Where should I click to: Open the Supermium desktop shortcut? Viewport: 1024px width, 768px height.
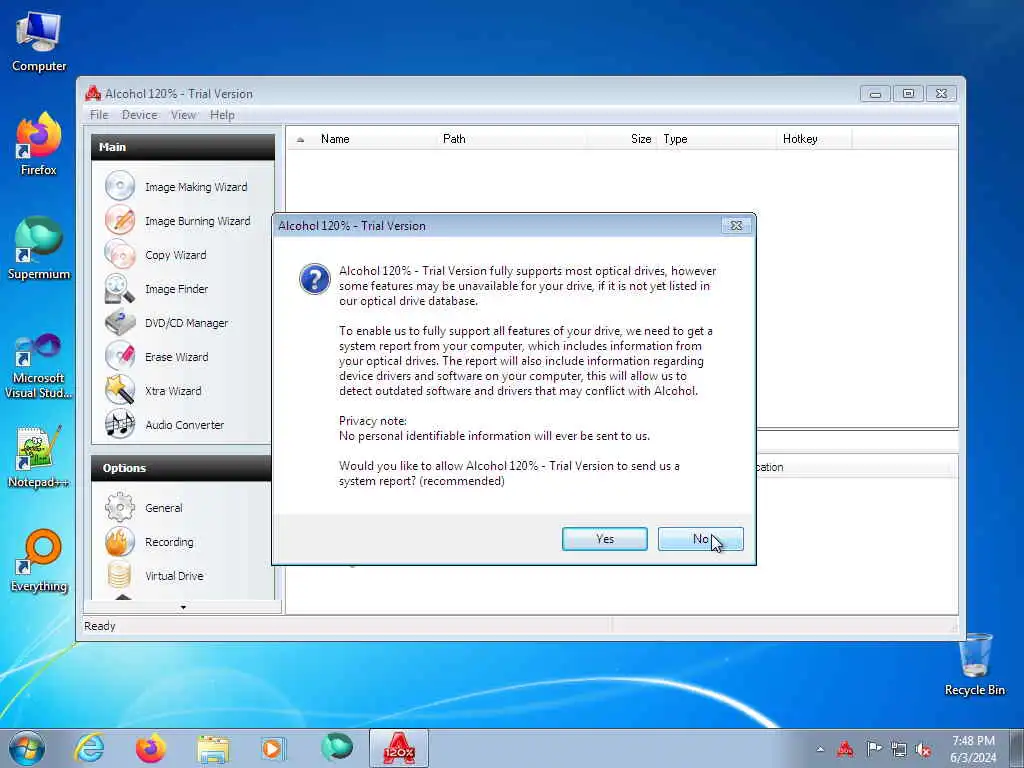39,248
